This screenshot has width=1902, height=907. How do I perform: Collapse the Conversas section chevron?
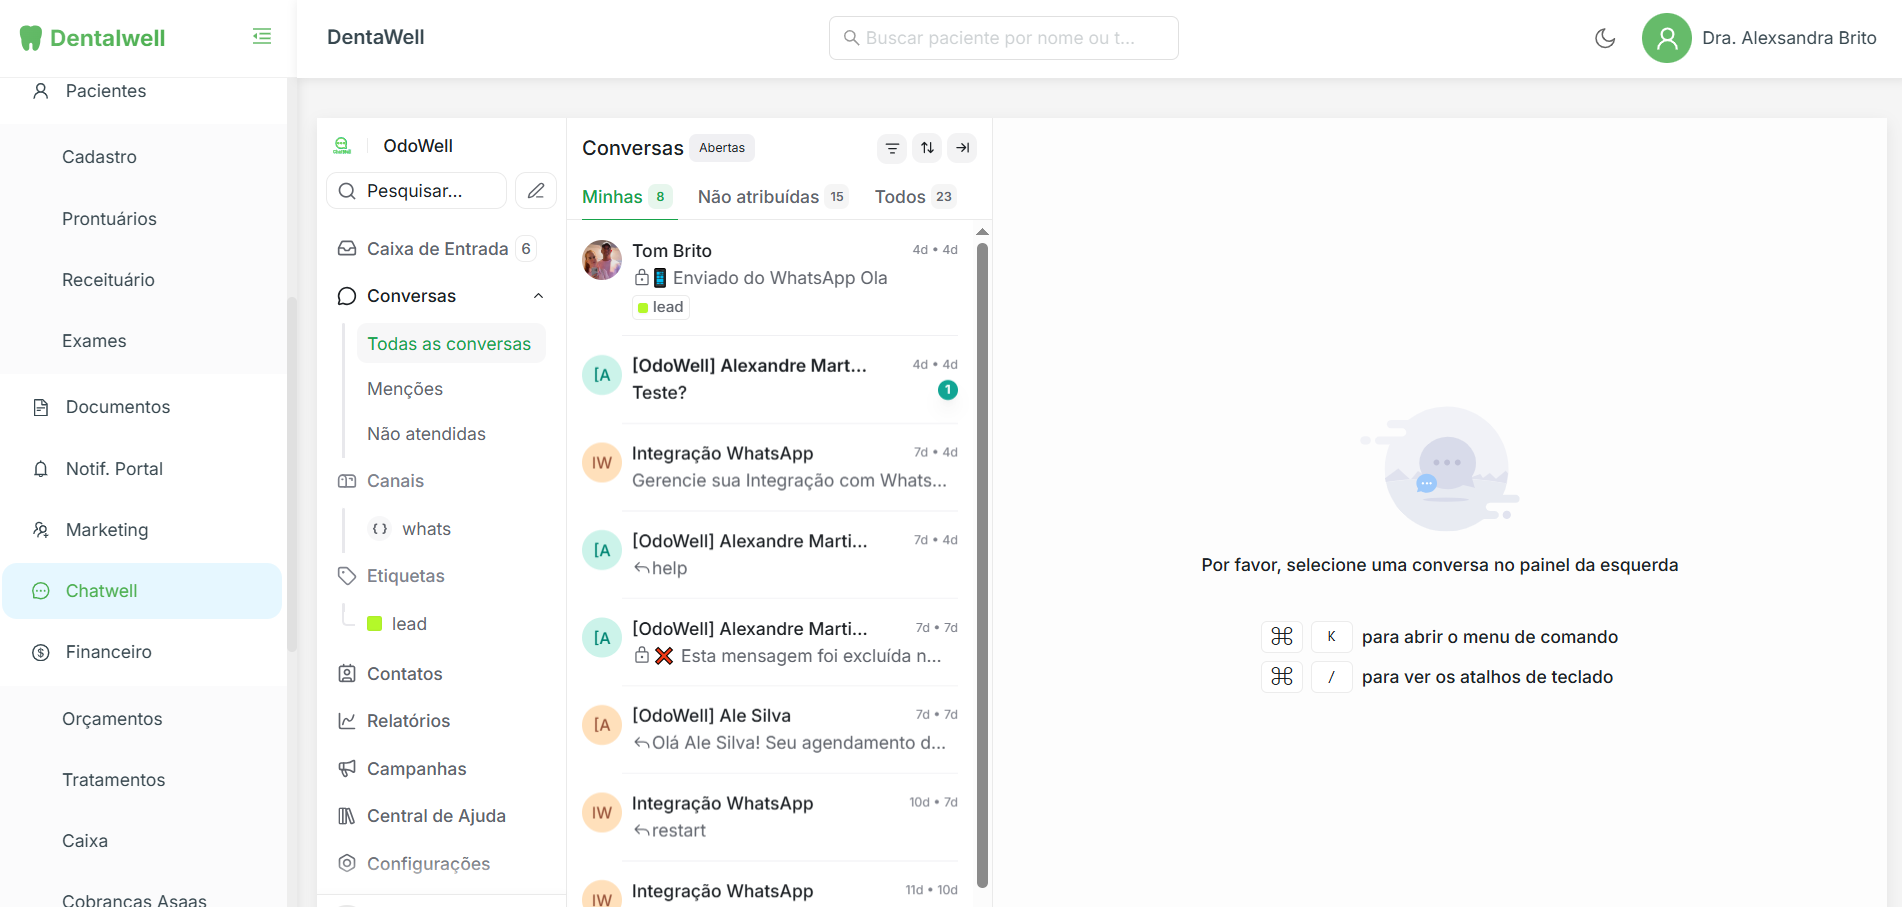pos(538,296)
